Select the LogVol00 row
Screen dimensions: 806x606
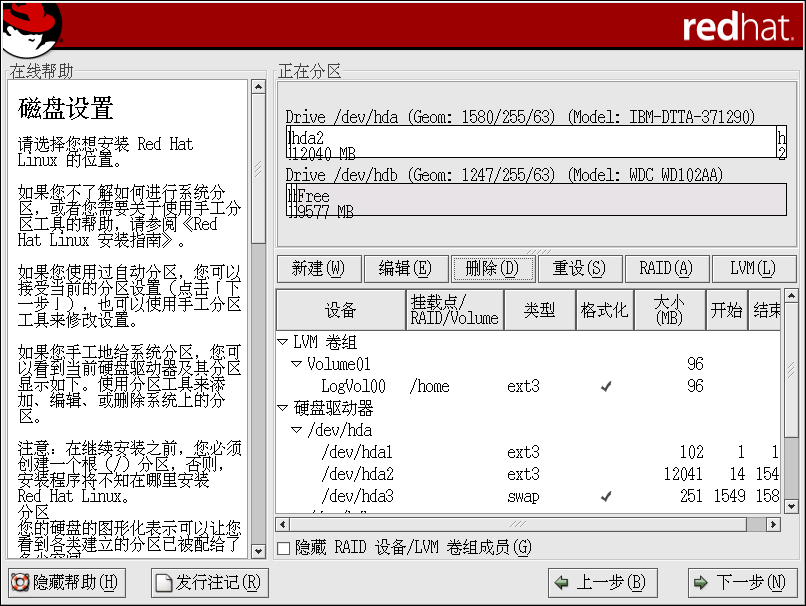528,386
